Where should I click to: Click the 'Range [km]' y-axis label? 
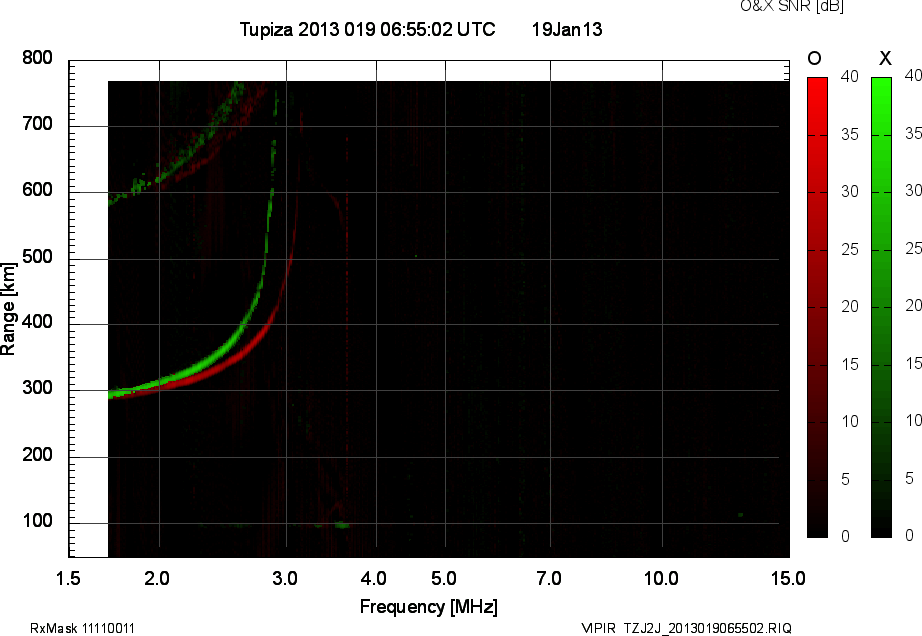pos(8,309)
